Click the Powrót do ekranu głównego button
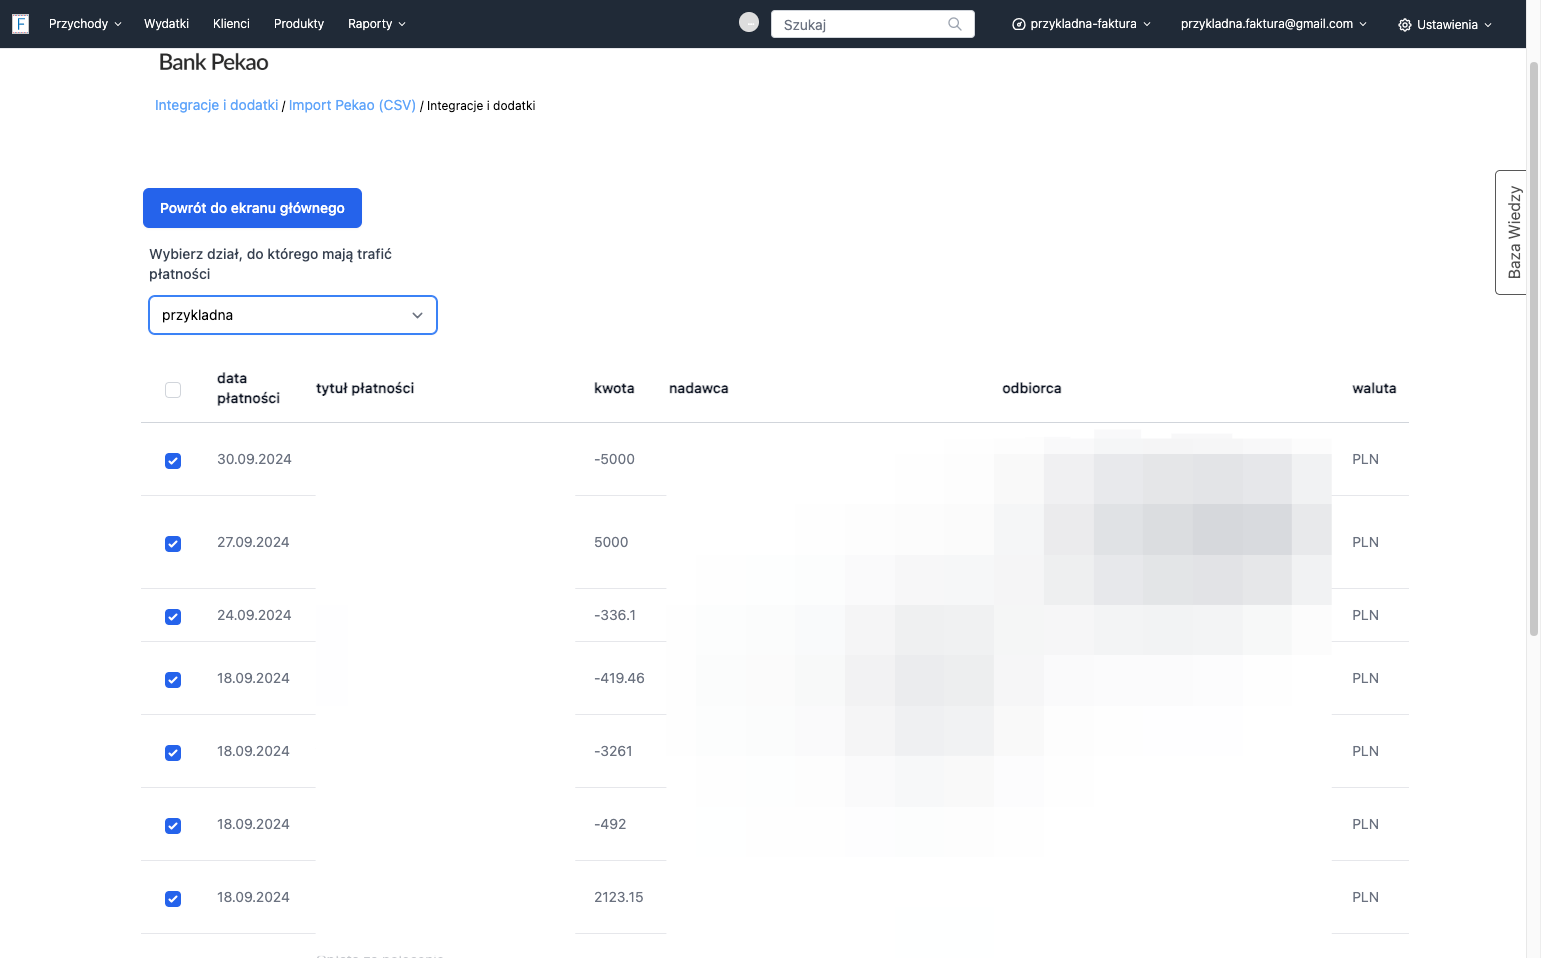The image size is (1541, 958). [252, 208]
